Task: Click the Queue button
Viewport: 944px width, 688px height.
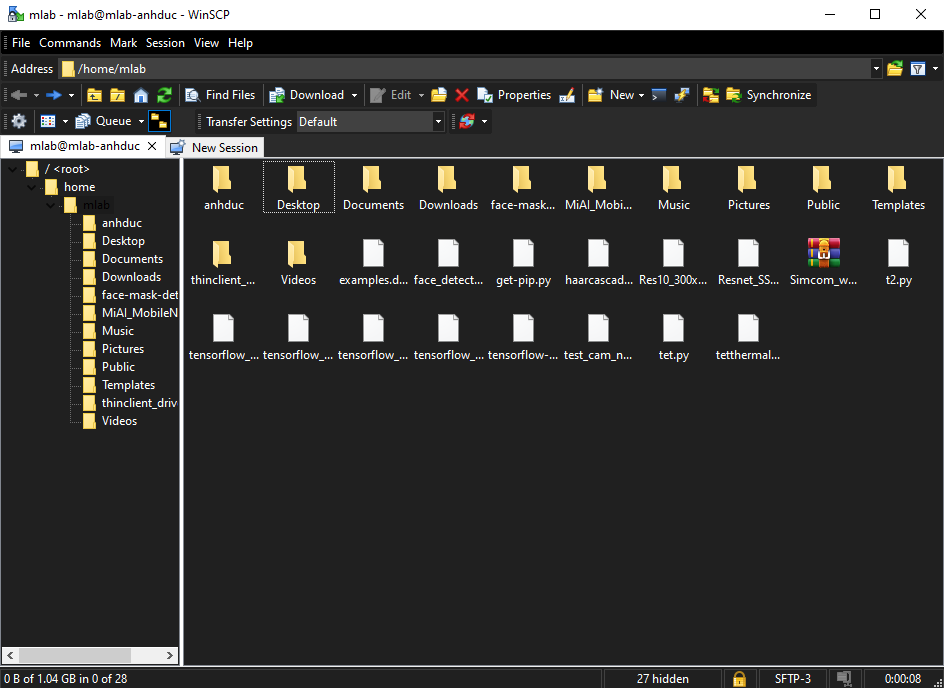Action: [104, 122]
